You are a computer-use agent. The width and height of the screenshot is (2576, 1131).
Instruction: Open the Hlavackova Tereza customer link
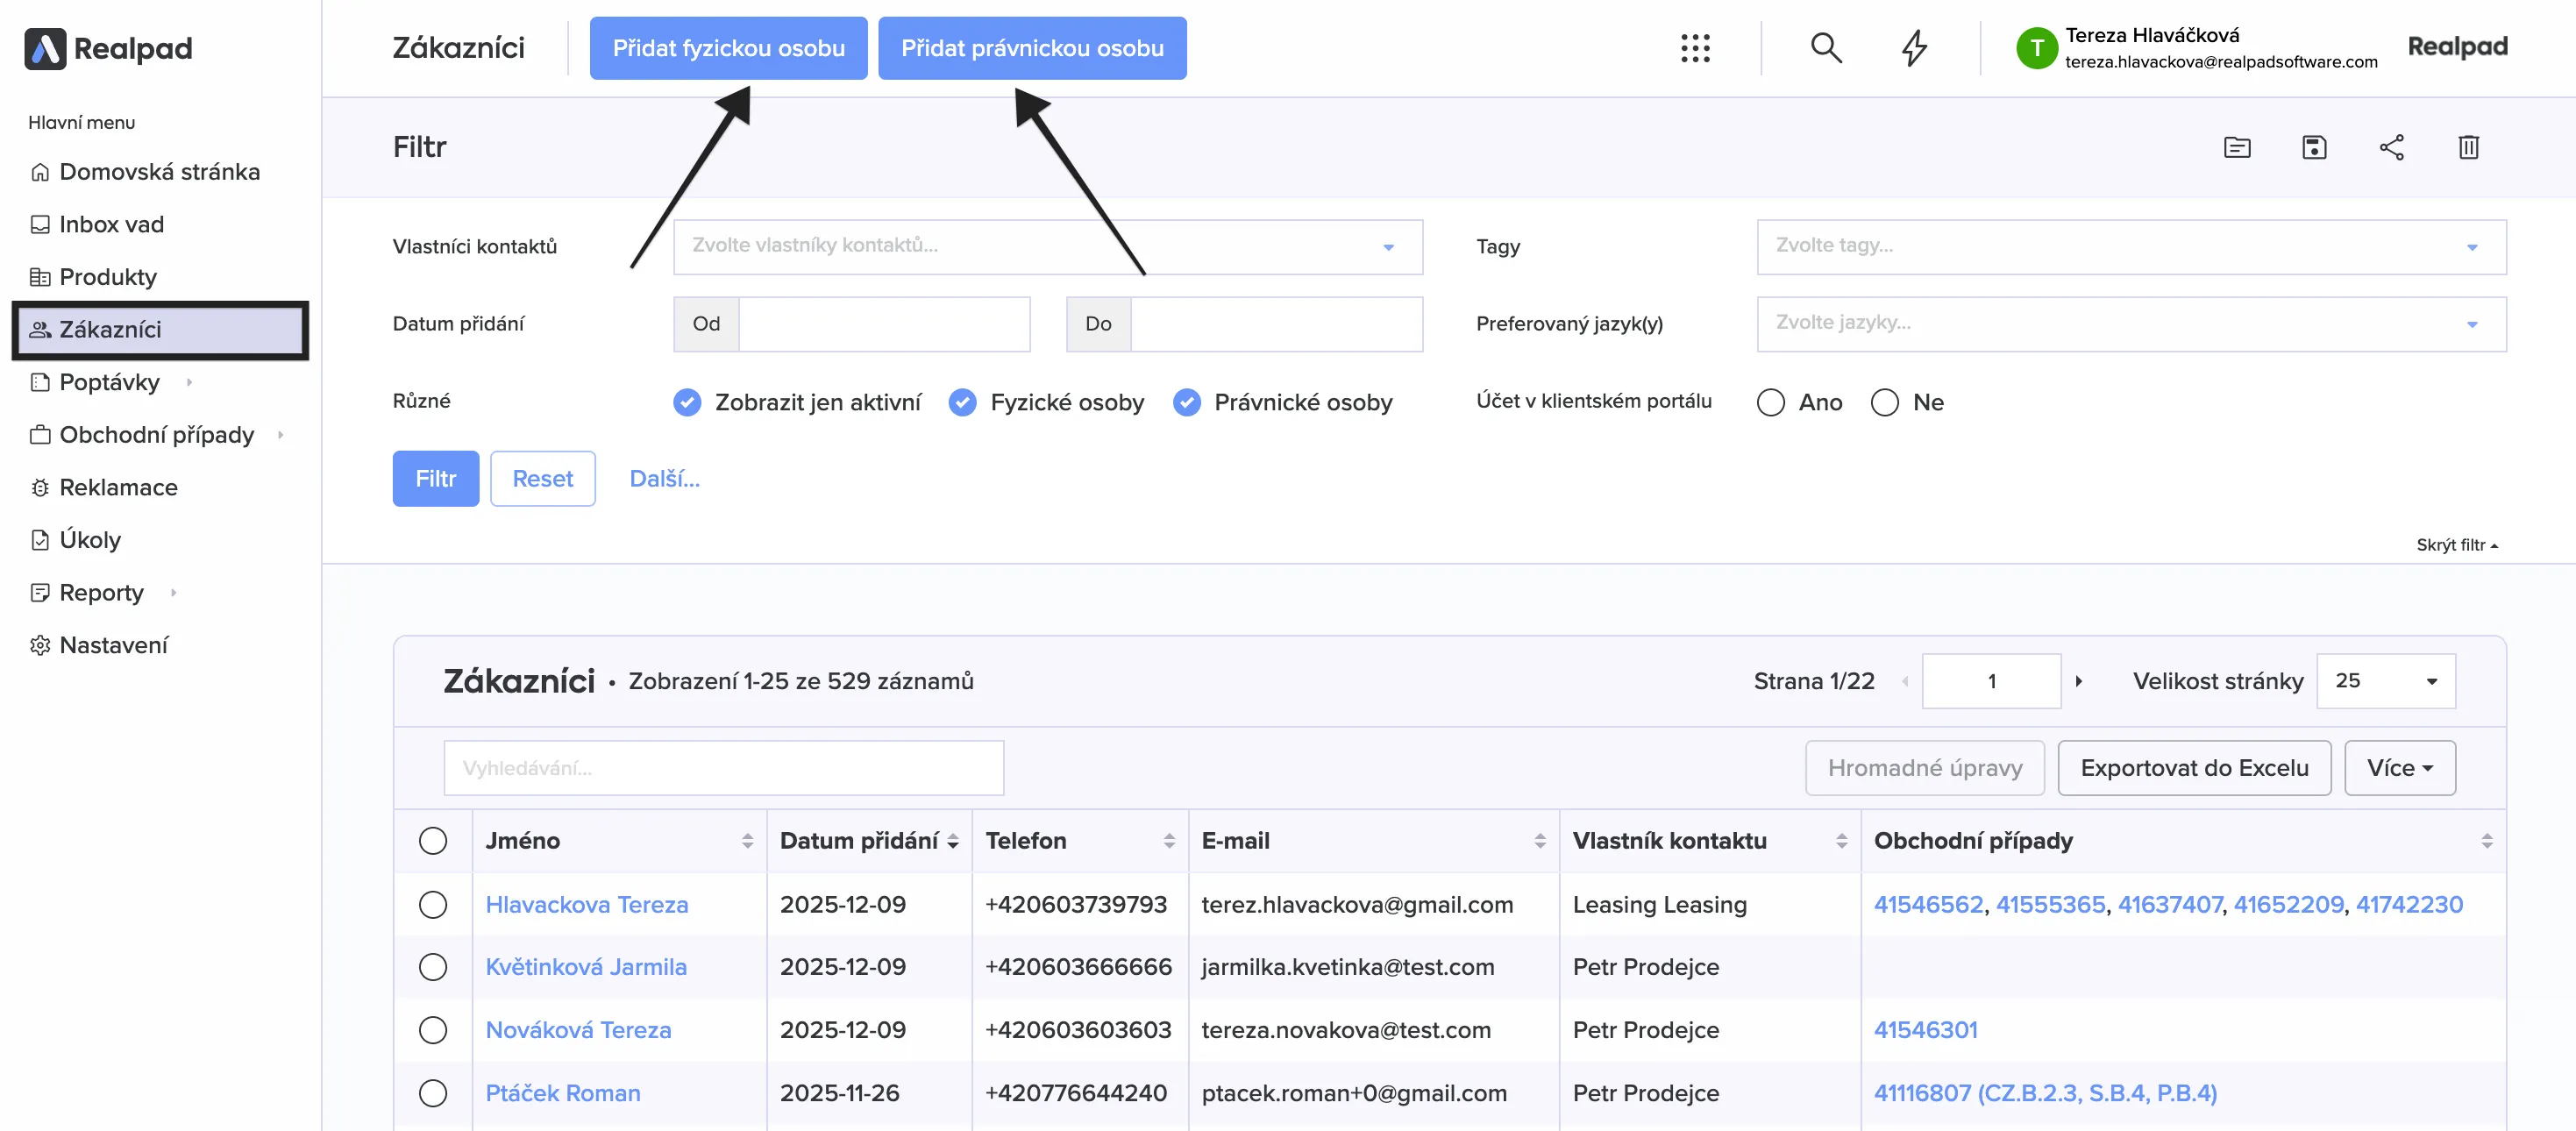pyautogui.click(x=586, y=904)
